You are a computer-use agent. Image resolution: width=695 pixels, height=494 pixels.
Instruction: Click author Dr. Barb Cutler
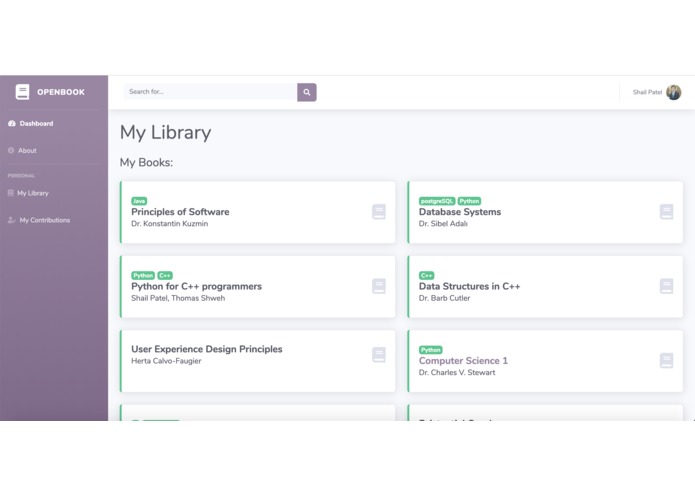[444, 298]
